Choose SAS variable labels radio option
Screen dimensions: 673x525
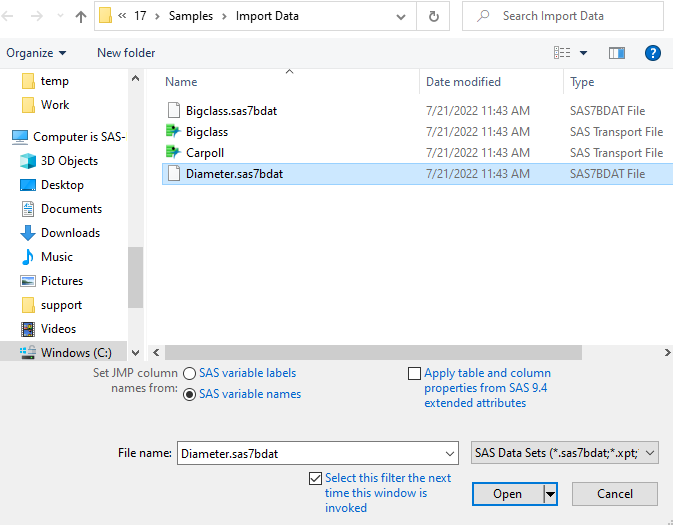(x=189, y=373)
